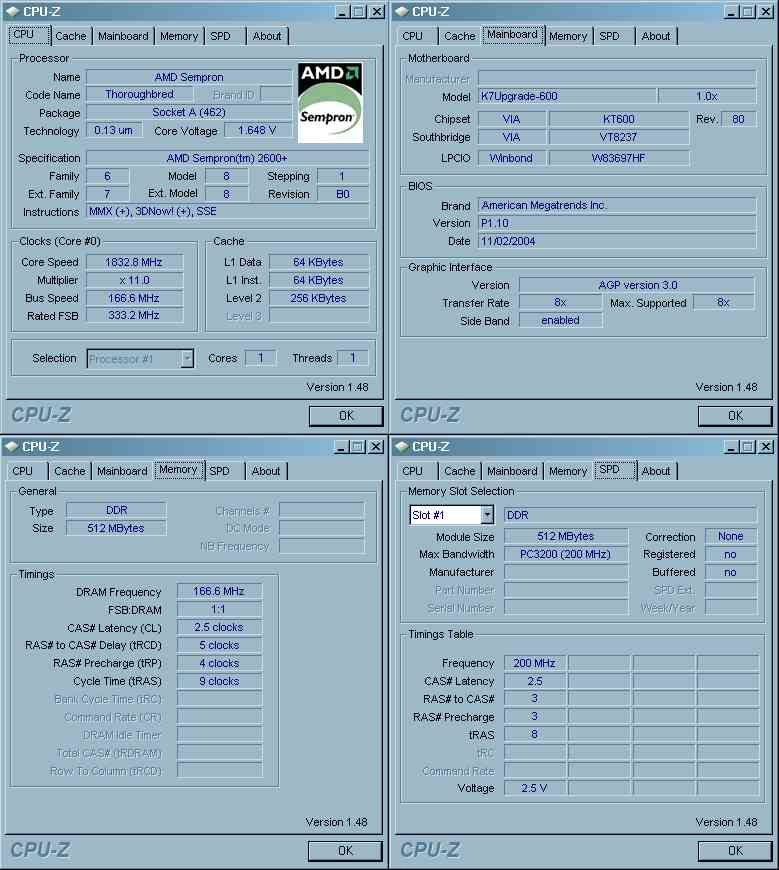Click CPU-Z title icon in SPD window
779x870 pixels.
(402, 446)
